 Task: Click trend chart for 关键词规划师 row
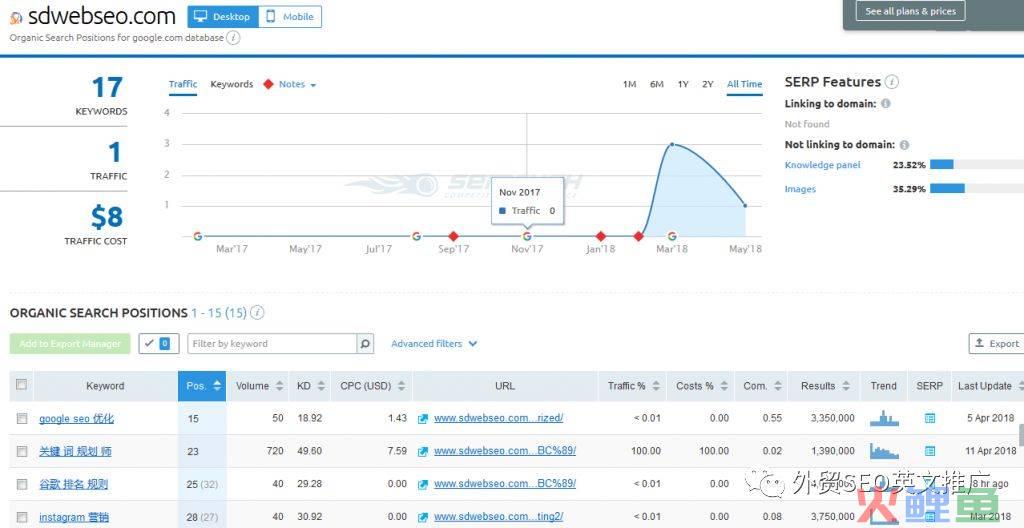[884, 451]
